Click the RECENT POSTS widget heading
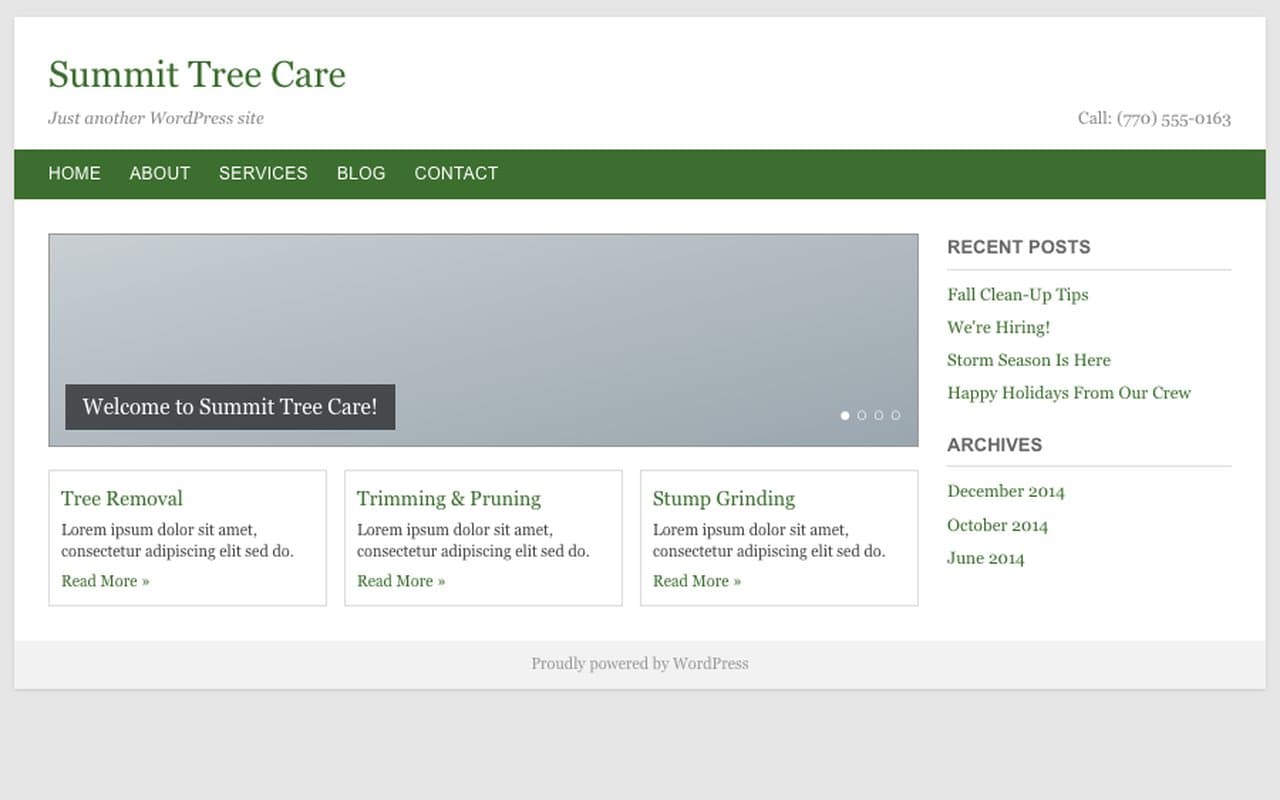This screenshot has height=800, width=1280. pyautogui.click(x=1019, y=247)
